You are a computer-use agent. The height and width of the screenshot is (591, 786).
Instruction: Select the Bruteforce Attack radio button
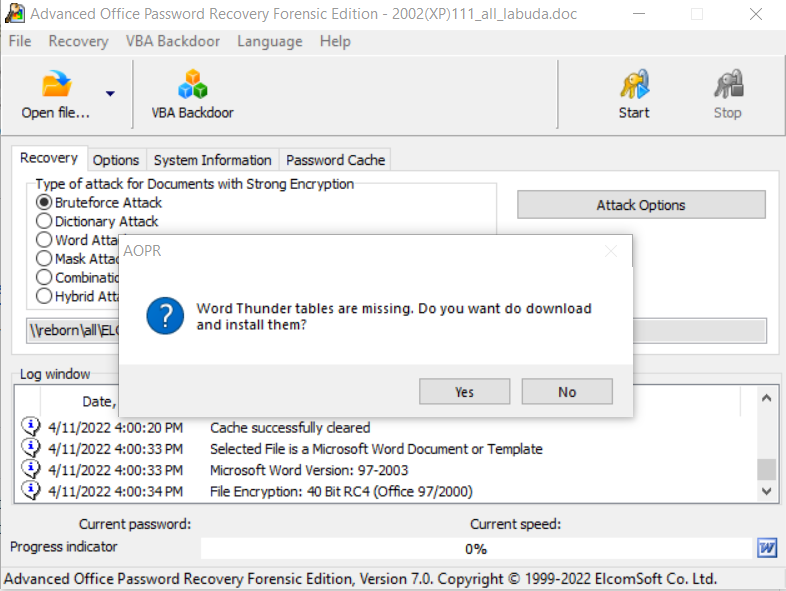pyautogui.click(x=44, y=202)
